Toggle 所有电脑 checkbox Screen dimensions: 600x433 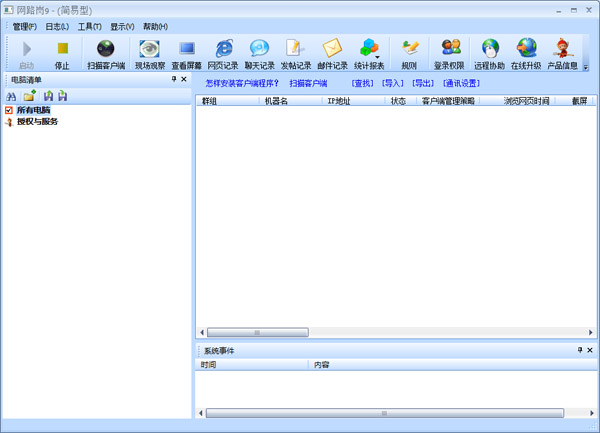pos(9,111)
